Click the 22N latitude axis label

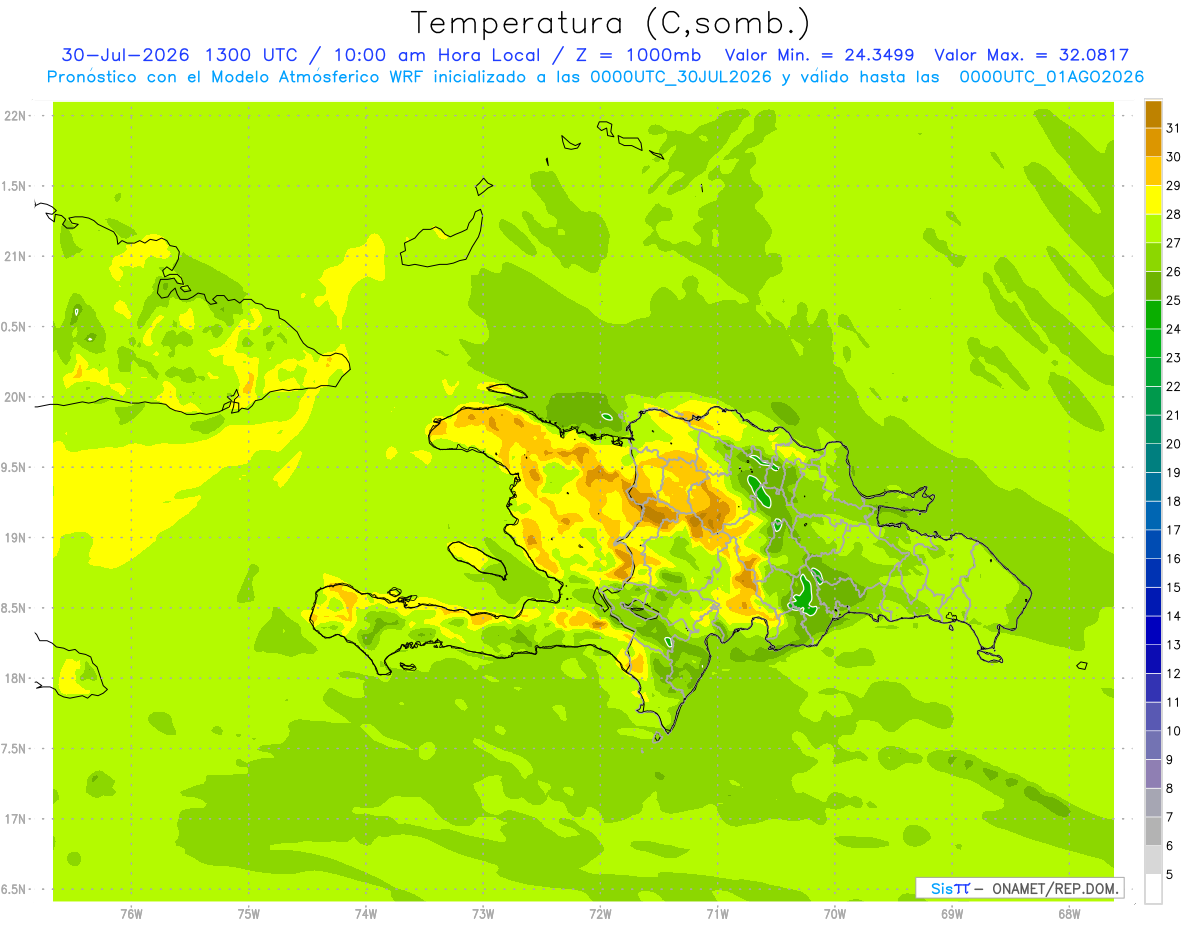click(x=16, y=116)
